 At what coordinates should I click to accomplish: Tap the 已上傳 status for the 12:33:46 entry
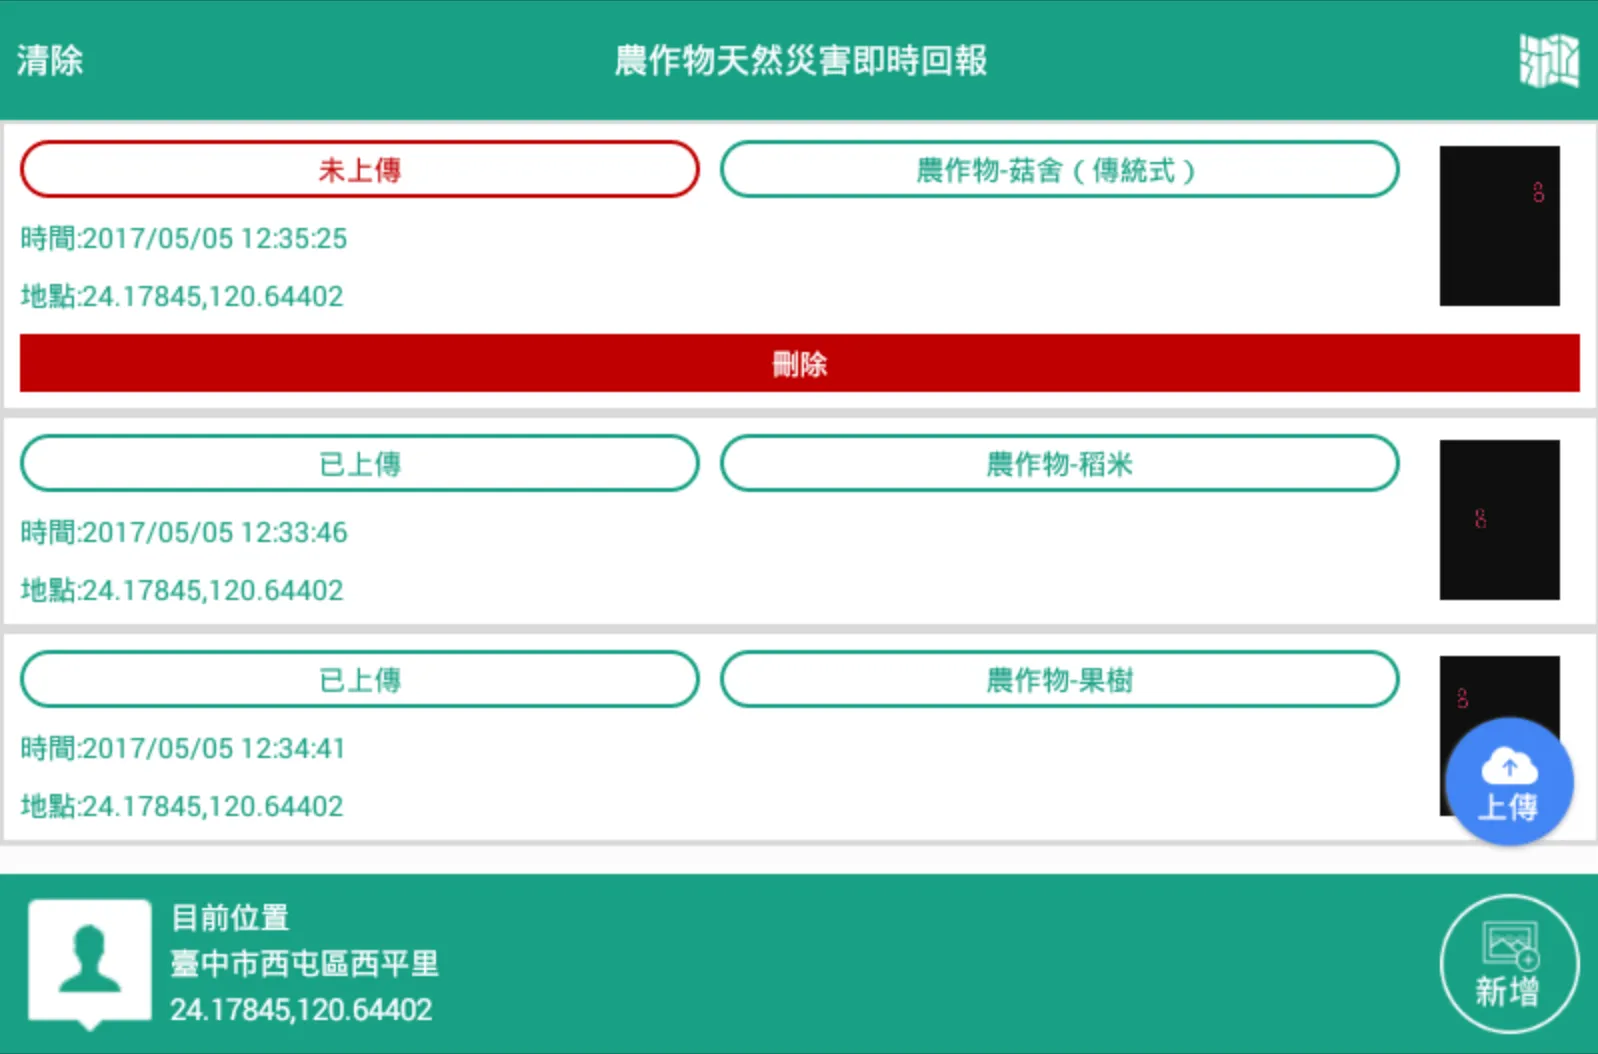[x=359, y=463]
